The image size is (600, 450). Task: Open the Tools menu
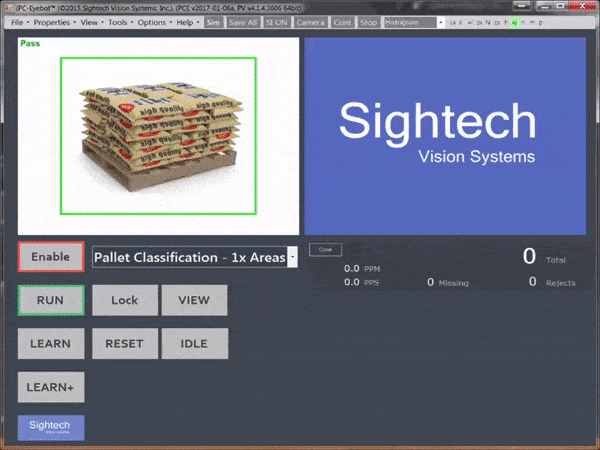118,21
